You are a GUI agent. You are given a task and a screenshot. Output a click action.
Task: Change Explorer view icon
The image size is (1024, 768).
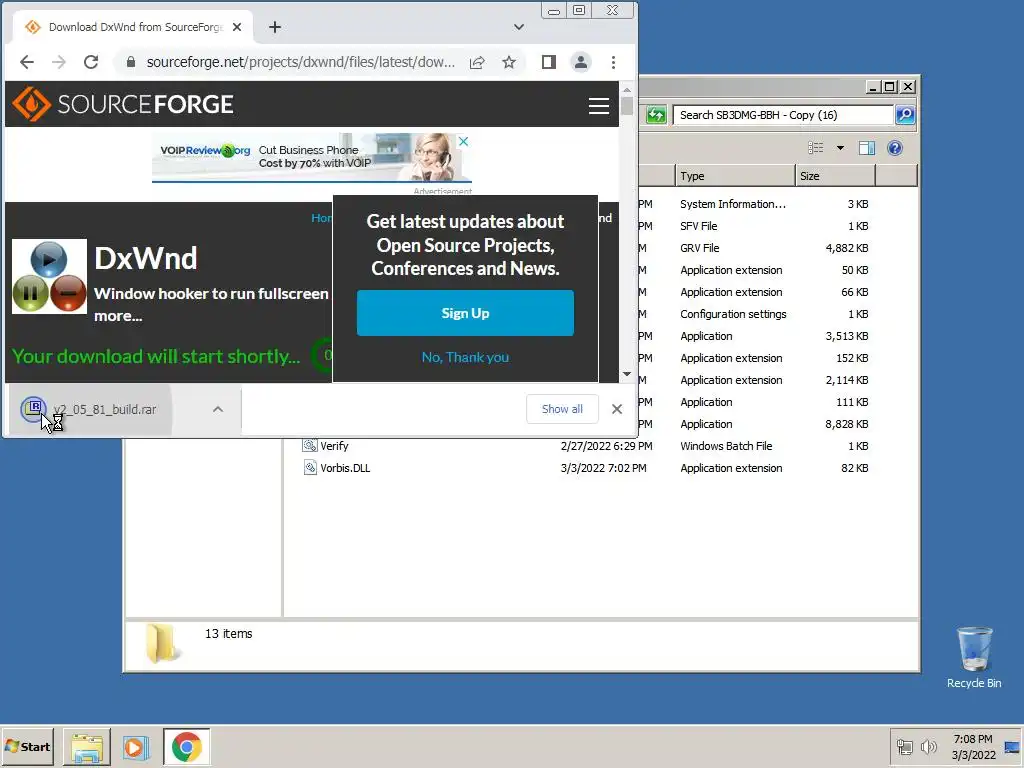point(816,148)
